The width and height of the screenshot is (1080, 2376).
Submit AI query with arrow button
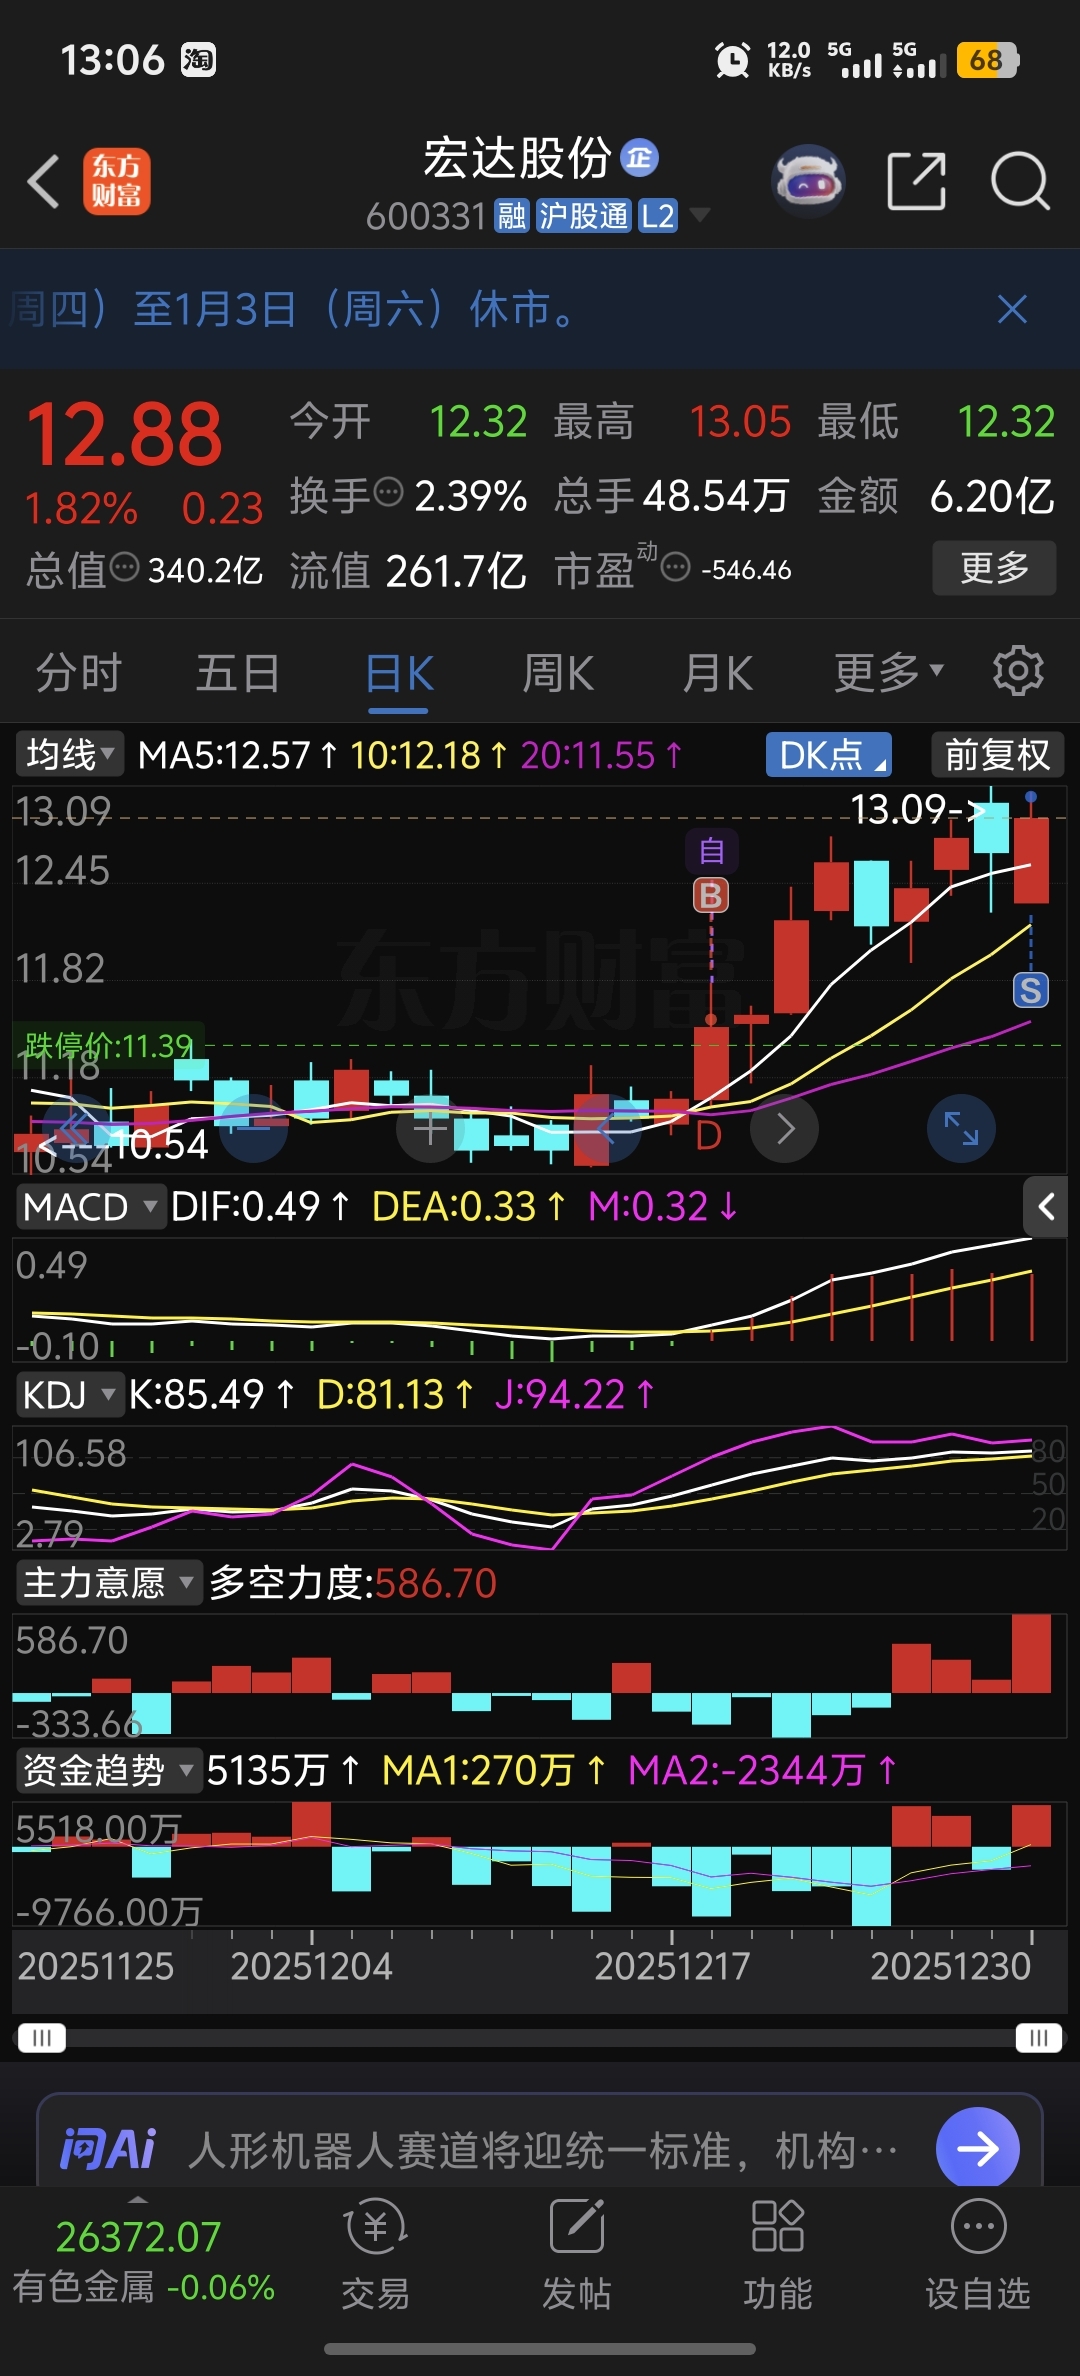coord(978,2148)
